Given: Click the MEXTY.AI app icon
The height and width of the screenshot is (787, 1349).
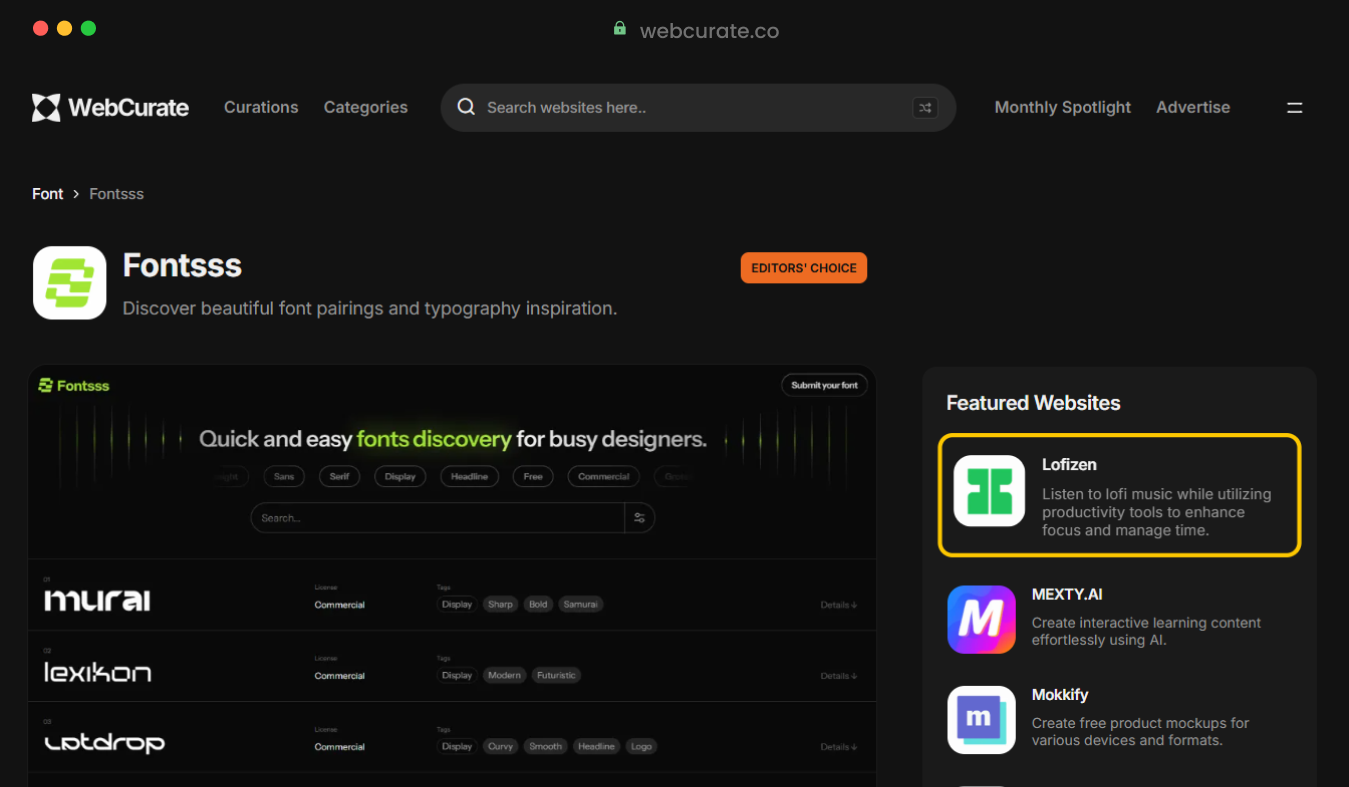Looking at the screenshot, I should pos(981,620).
